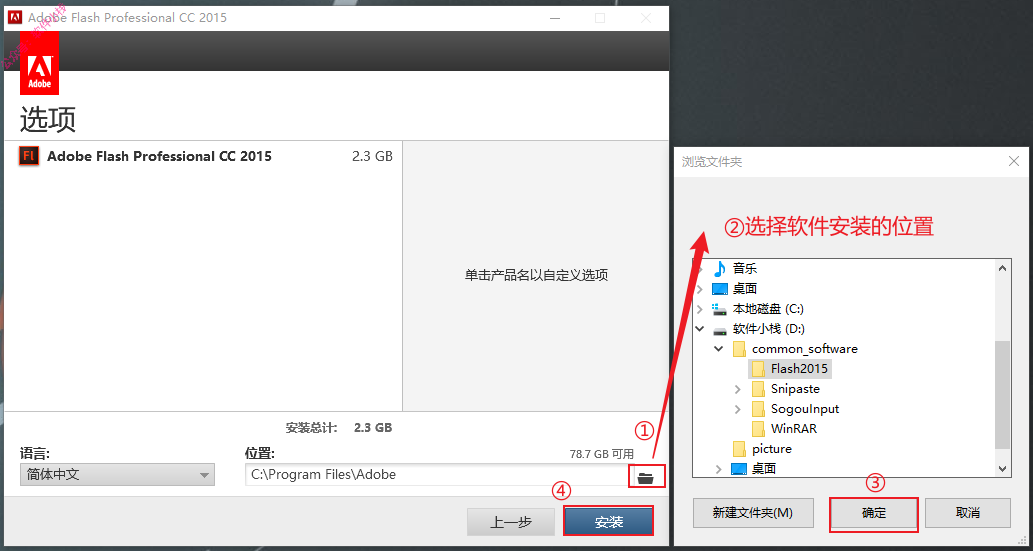Image resolution: width=1033 pixels, height=551 pixels.
Task: Expand the 本地磁盘 (C:) node
Action: (700, 308)
